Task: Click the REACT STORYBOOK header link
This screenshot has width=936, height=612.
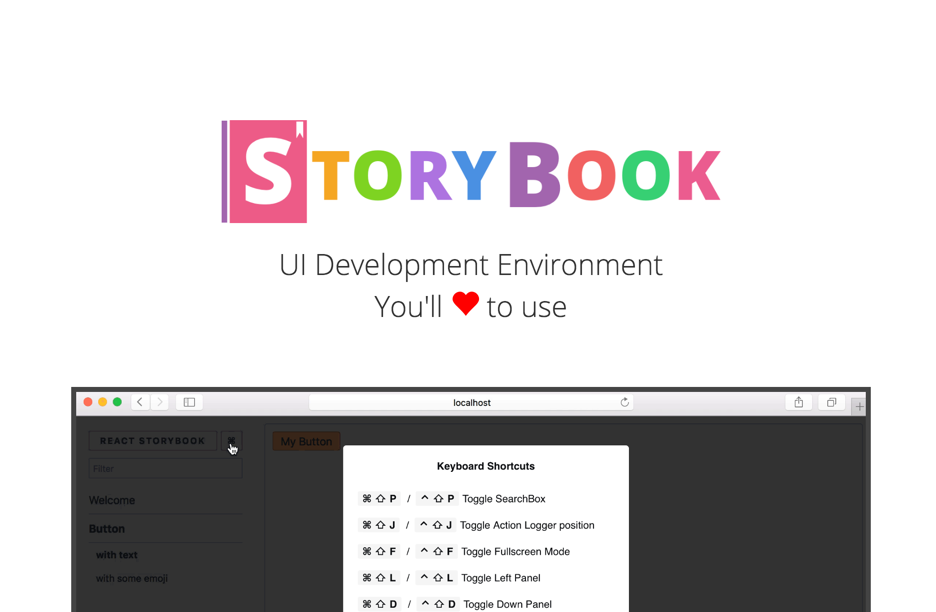Action: point(152,440)
